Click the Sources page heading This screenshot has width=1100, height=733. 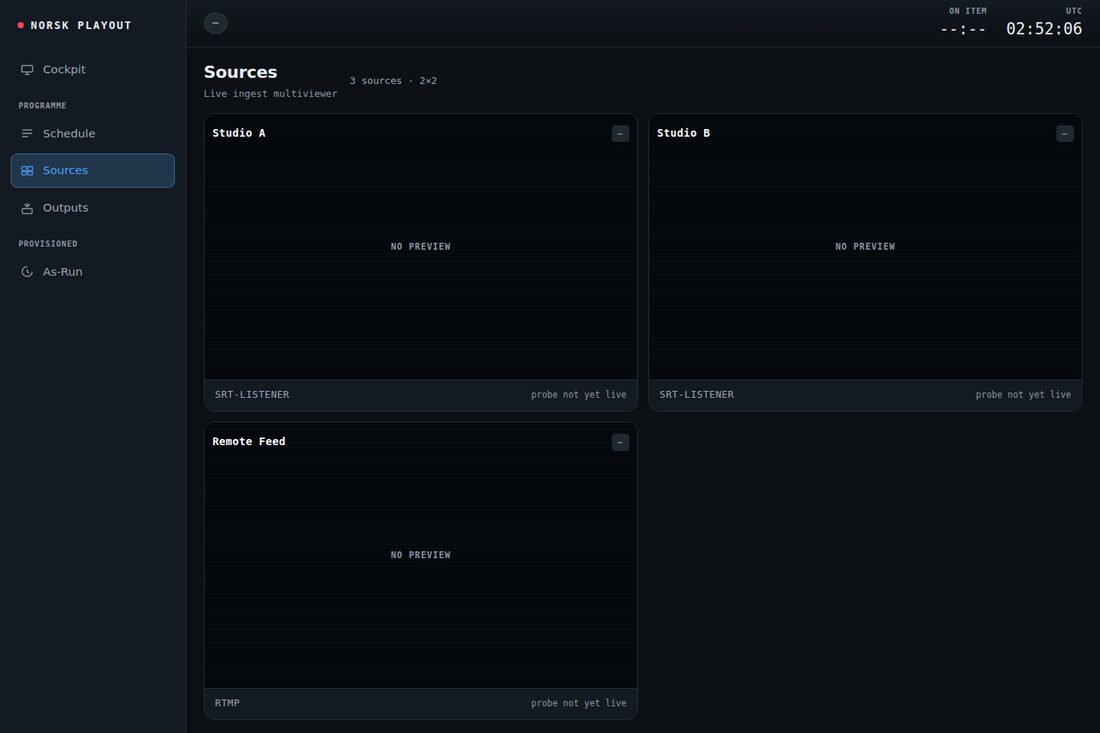241,72
